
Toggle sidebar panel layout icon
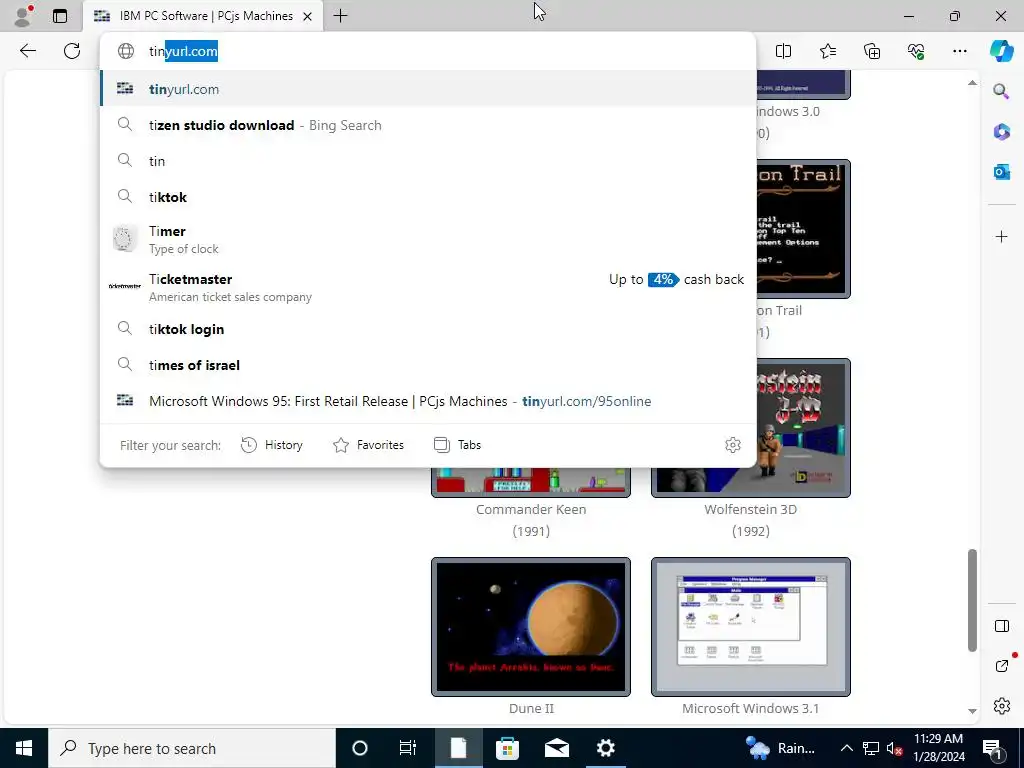(1001, 626)
